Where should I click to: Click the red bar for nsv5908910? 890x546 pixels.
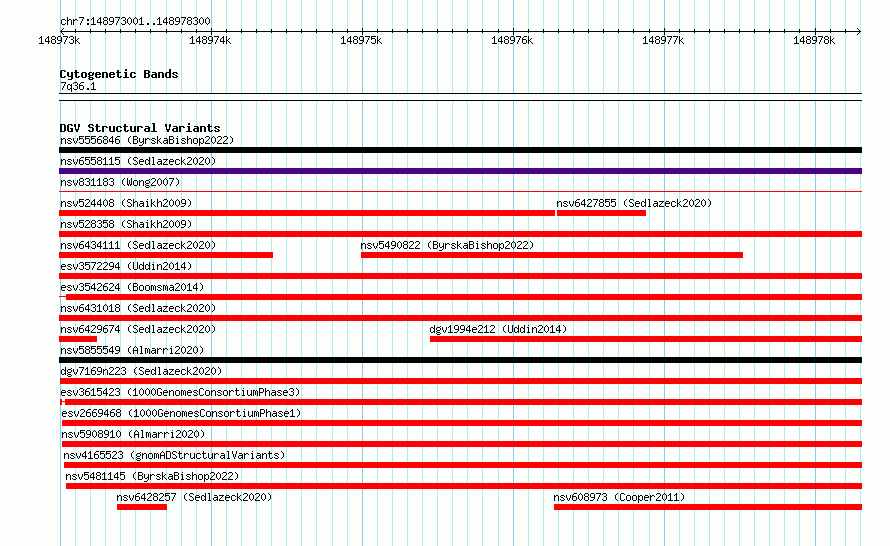pyautogui.click(x=462, y=444)
